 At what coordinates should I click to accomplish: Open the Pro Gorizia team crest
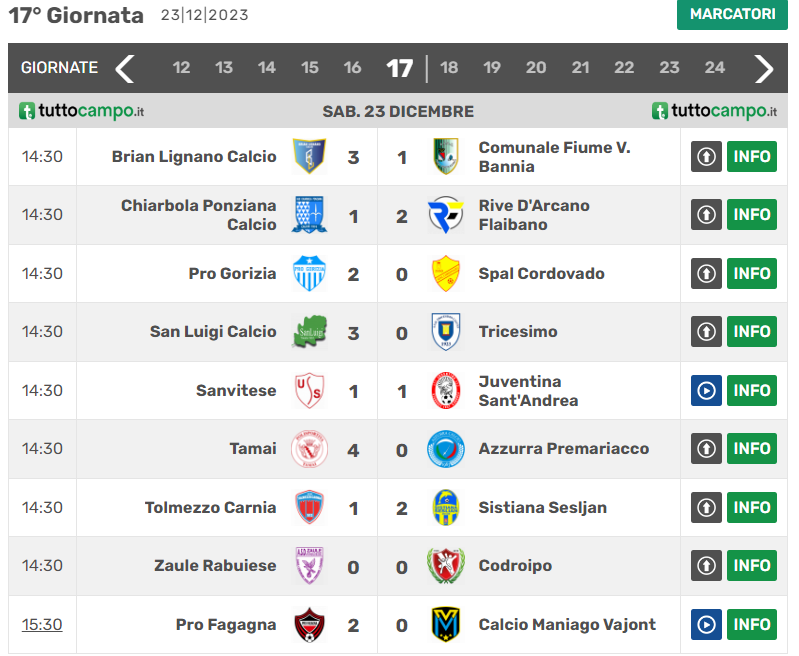309,274
